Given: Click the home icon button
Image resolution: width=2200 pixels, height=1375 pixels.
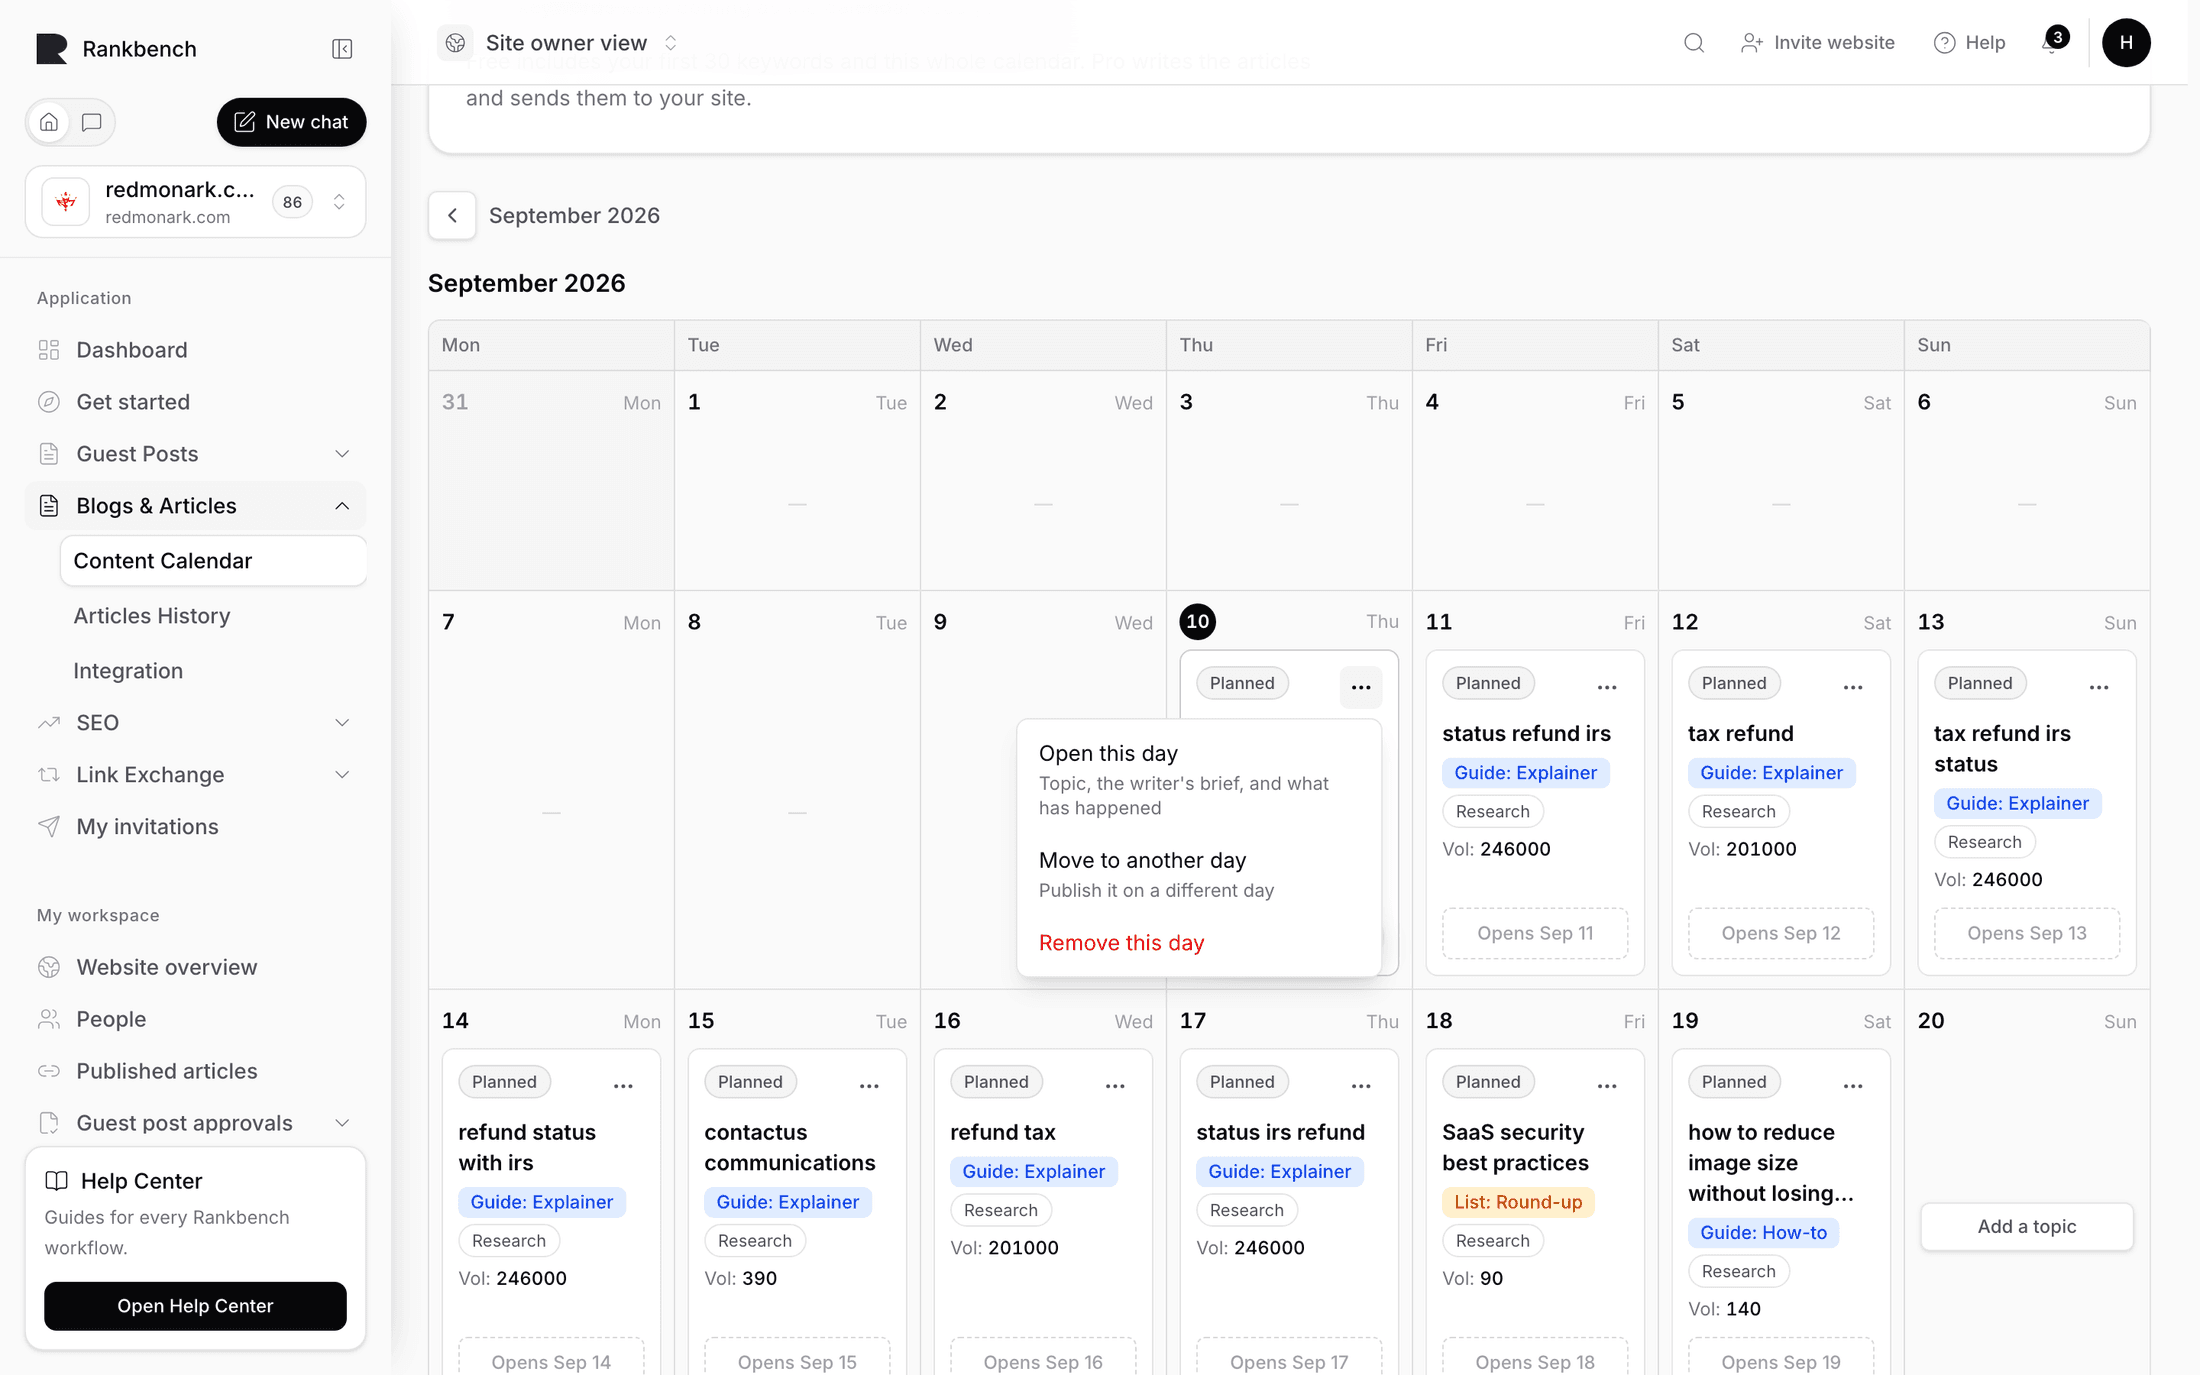Looking at the screenshot, I should coord(49,122).
